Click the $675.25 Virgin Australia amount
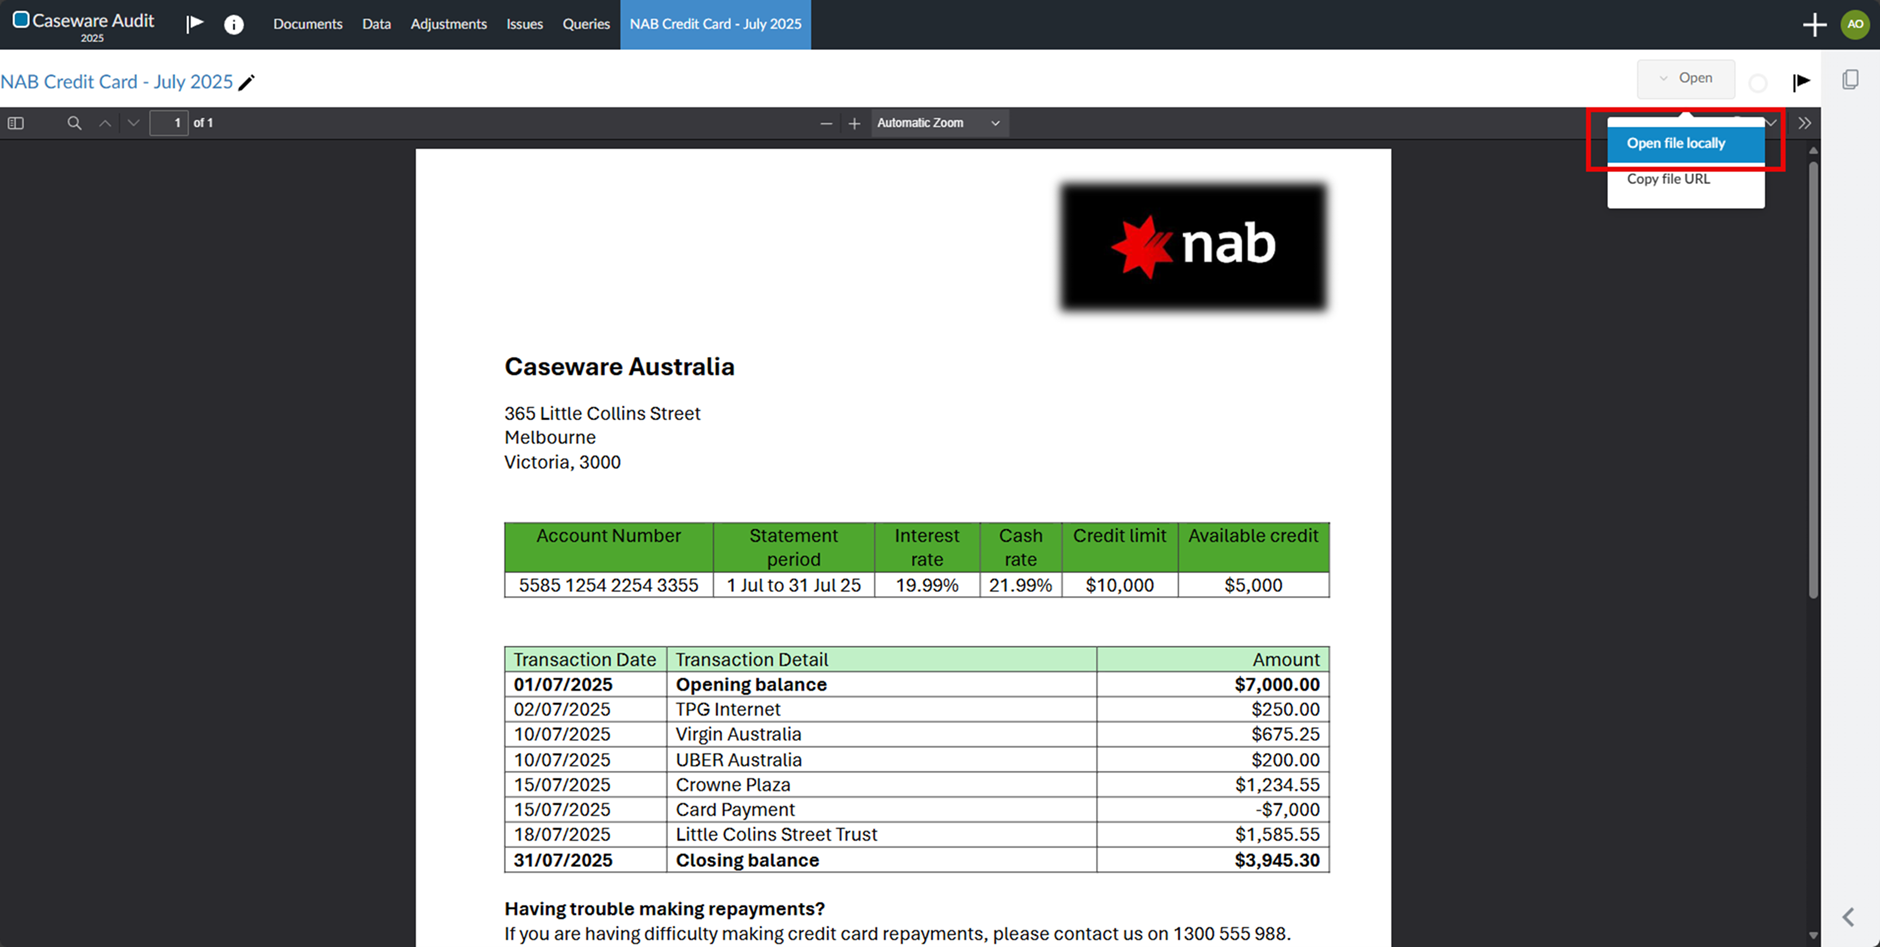Viewport: 1880px width, 947px height. [x=1285, y=735]
